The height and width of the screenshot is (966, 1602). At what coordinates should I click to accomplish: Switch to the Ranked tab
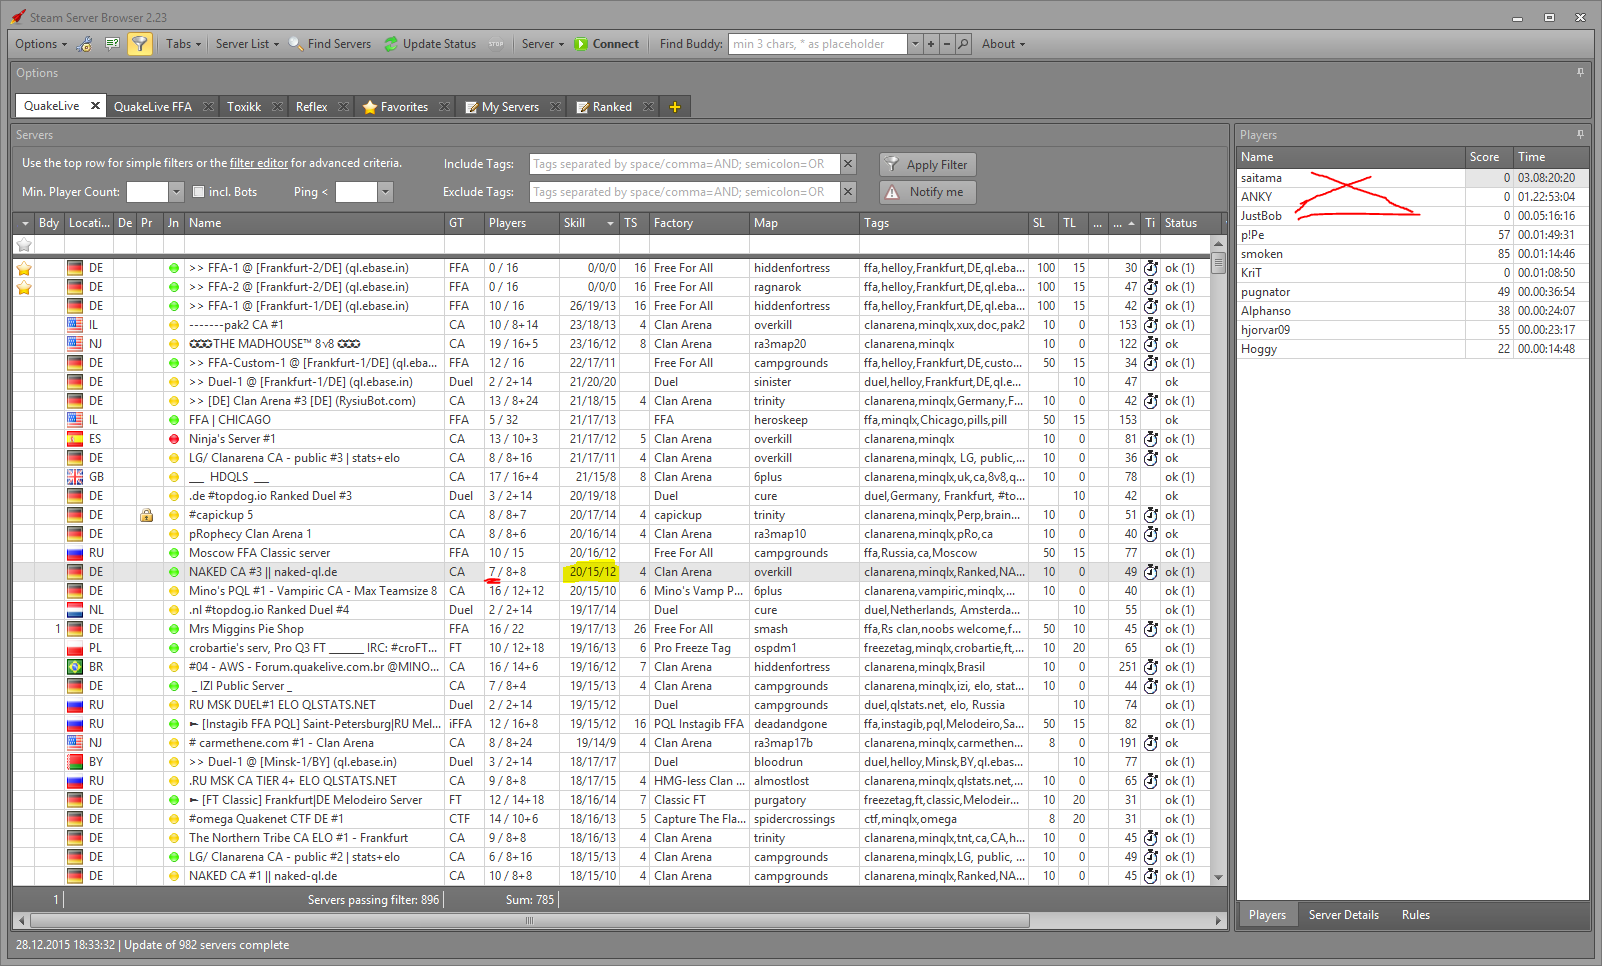coord(611,107)
